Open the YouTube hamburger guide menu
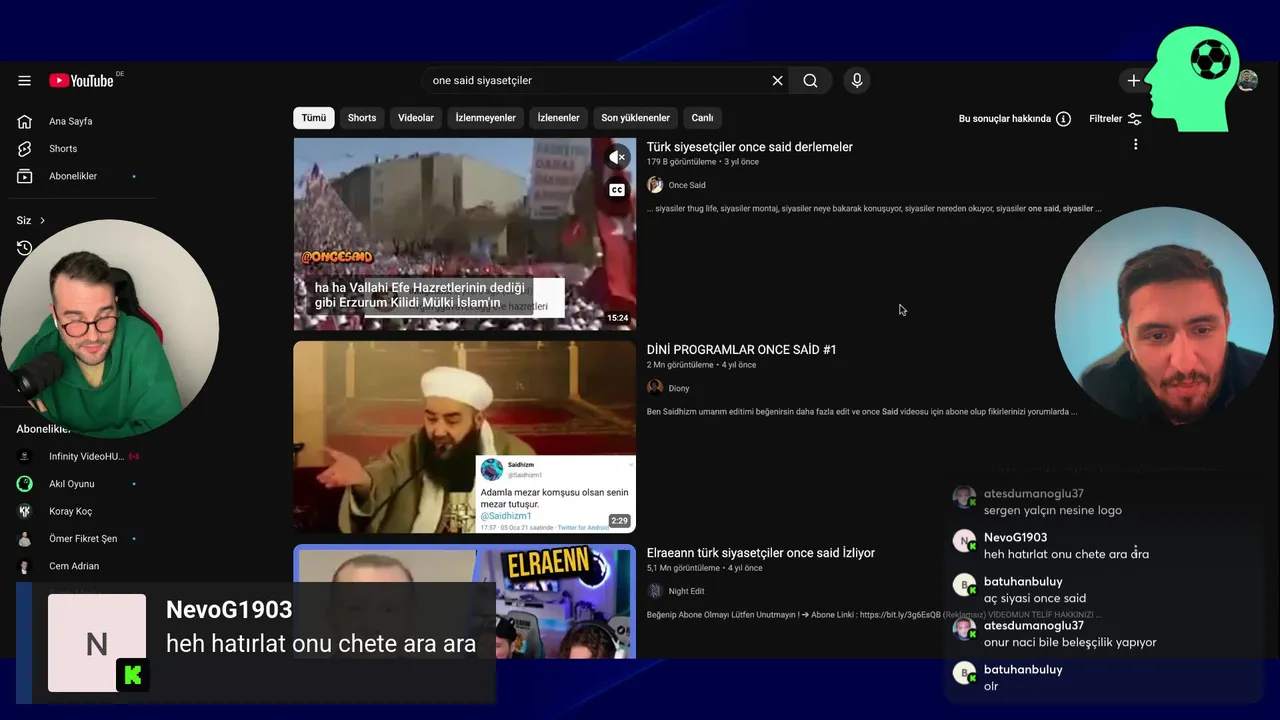 (x=24, y=81)
